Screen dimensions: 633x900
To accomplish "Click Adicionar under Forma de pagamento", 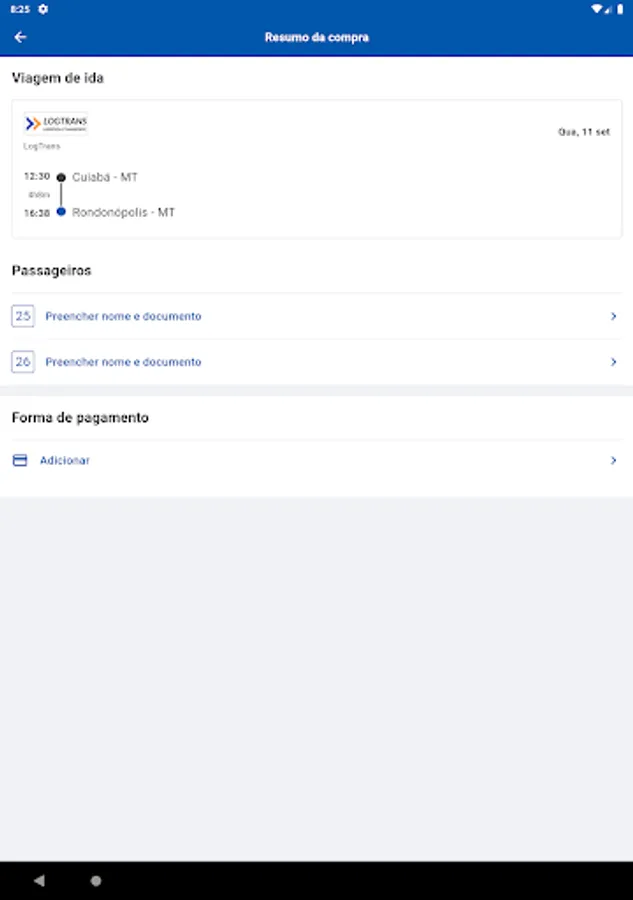I will click(x=64, y=460).
